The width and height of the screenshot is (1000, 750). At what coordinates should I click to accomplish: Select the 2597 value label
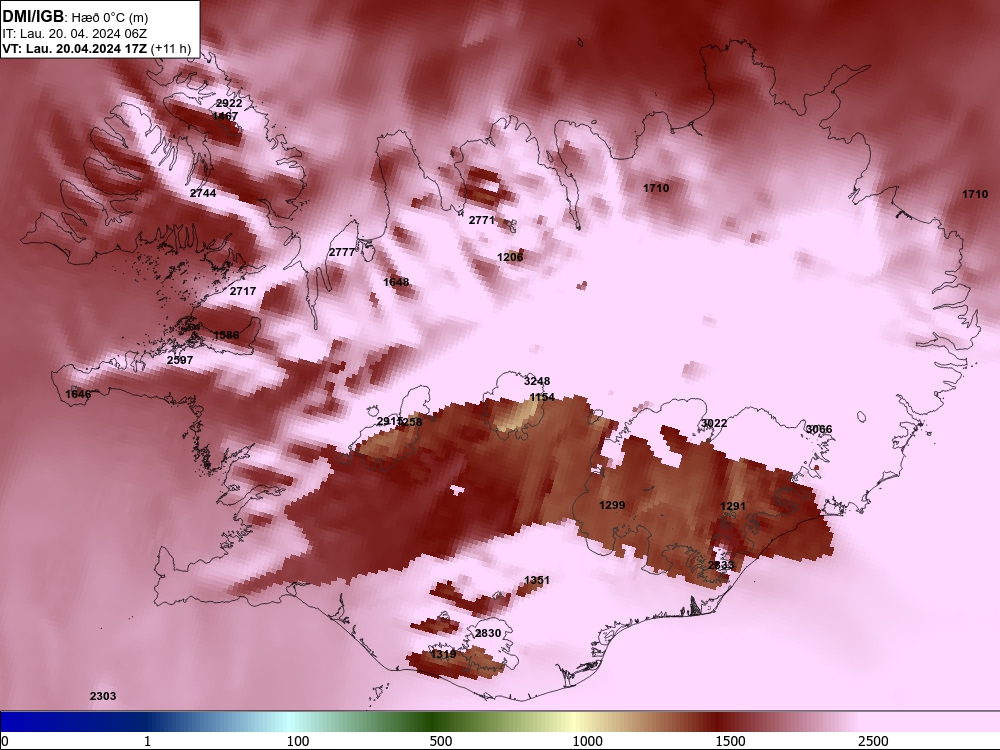click(x=180, y=360)
